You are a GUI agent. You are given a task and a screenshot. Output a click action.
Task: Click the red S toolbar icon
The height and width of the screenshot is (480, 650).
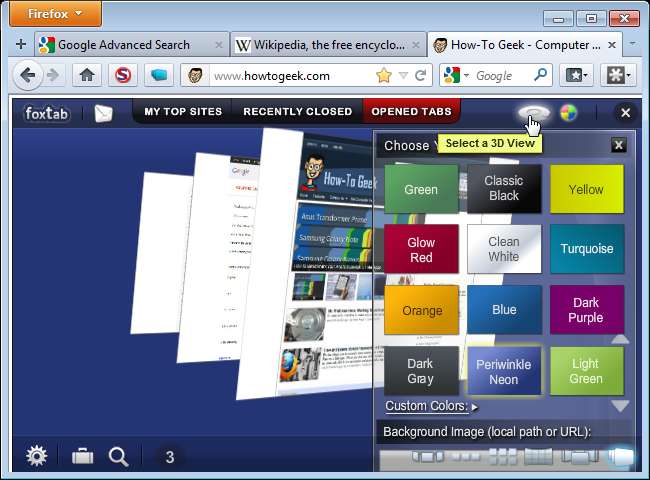123,75
